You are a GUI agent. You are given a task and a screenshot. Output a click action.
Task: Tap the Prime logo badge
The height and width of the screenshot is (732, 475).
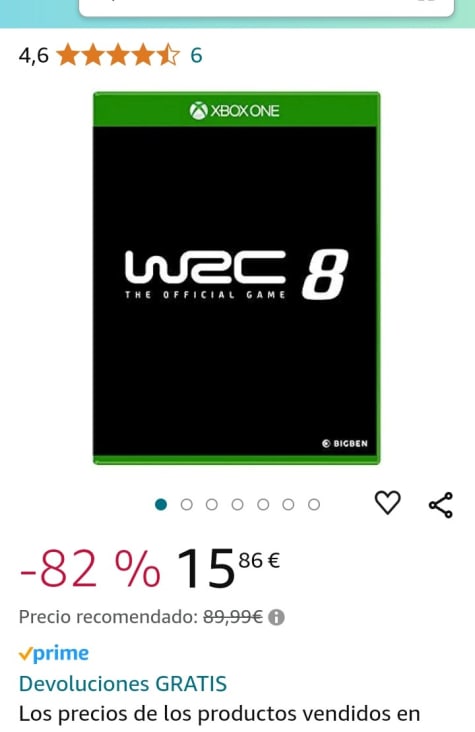tap(54, 653)
